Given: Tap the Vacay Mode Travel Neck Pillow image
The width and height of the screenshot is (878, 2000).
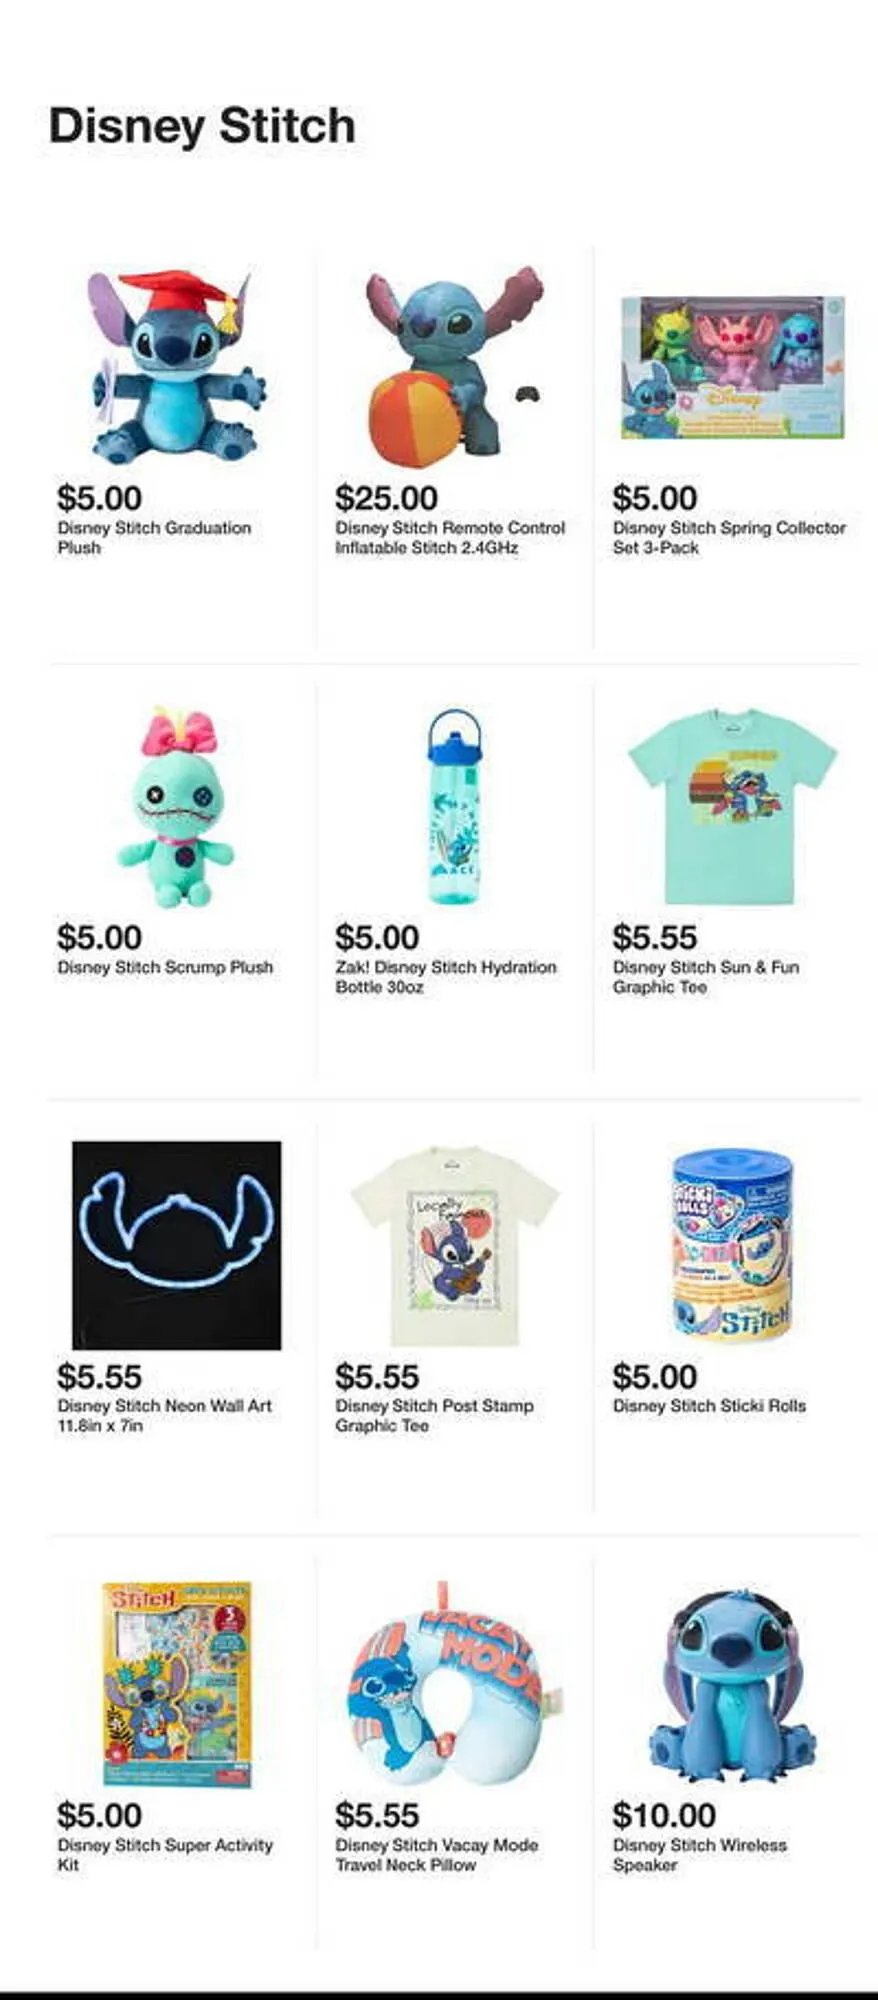Looking at the screenshot, I should coord(454,1684).
